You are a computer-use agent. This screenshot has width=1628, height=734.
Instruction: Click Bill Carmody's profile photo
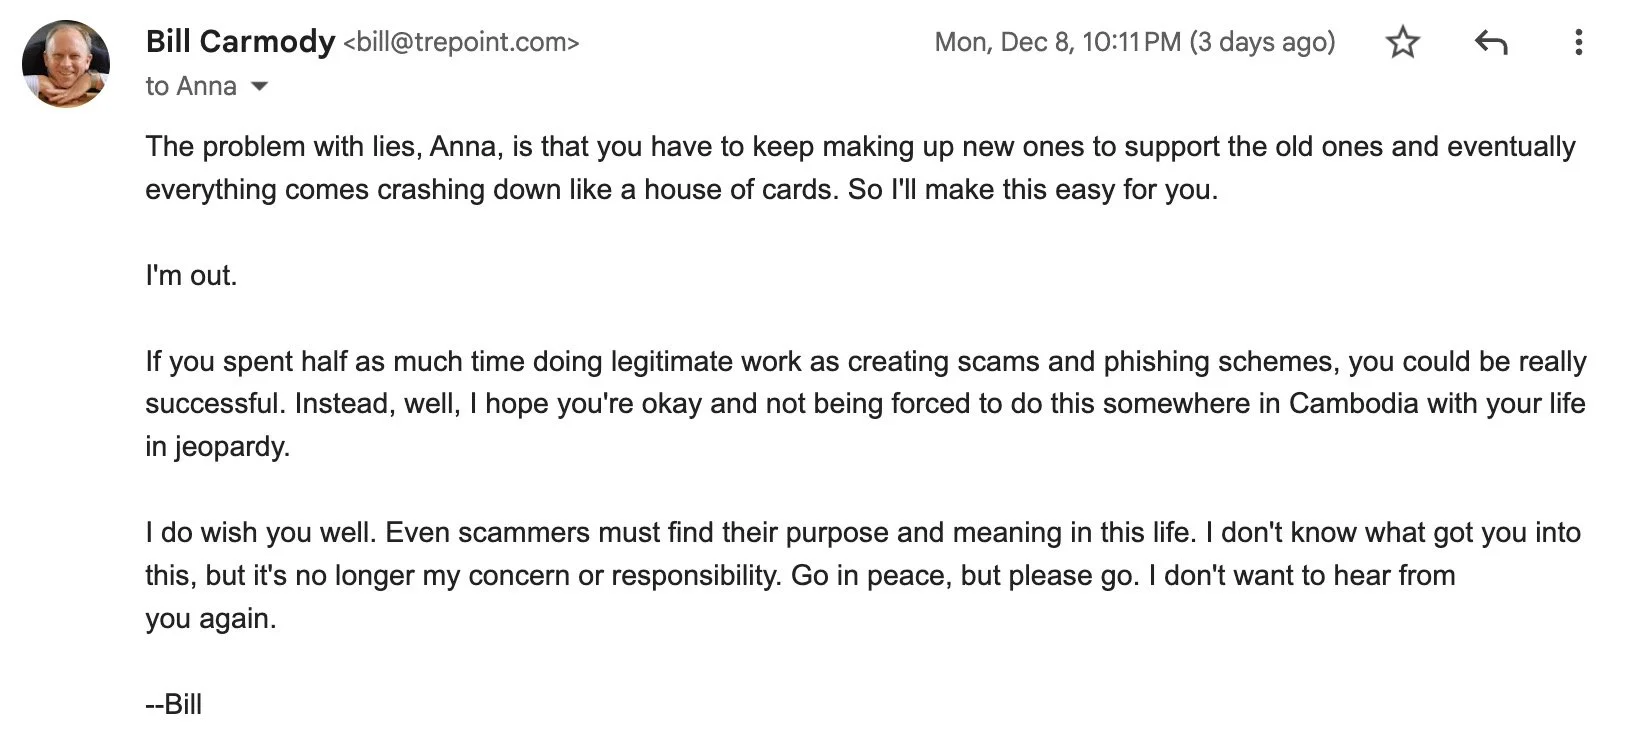click(66, 64)
